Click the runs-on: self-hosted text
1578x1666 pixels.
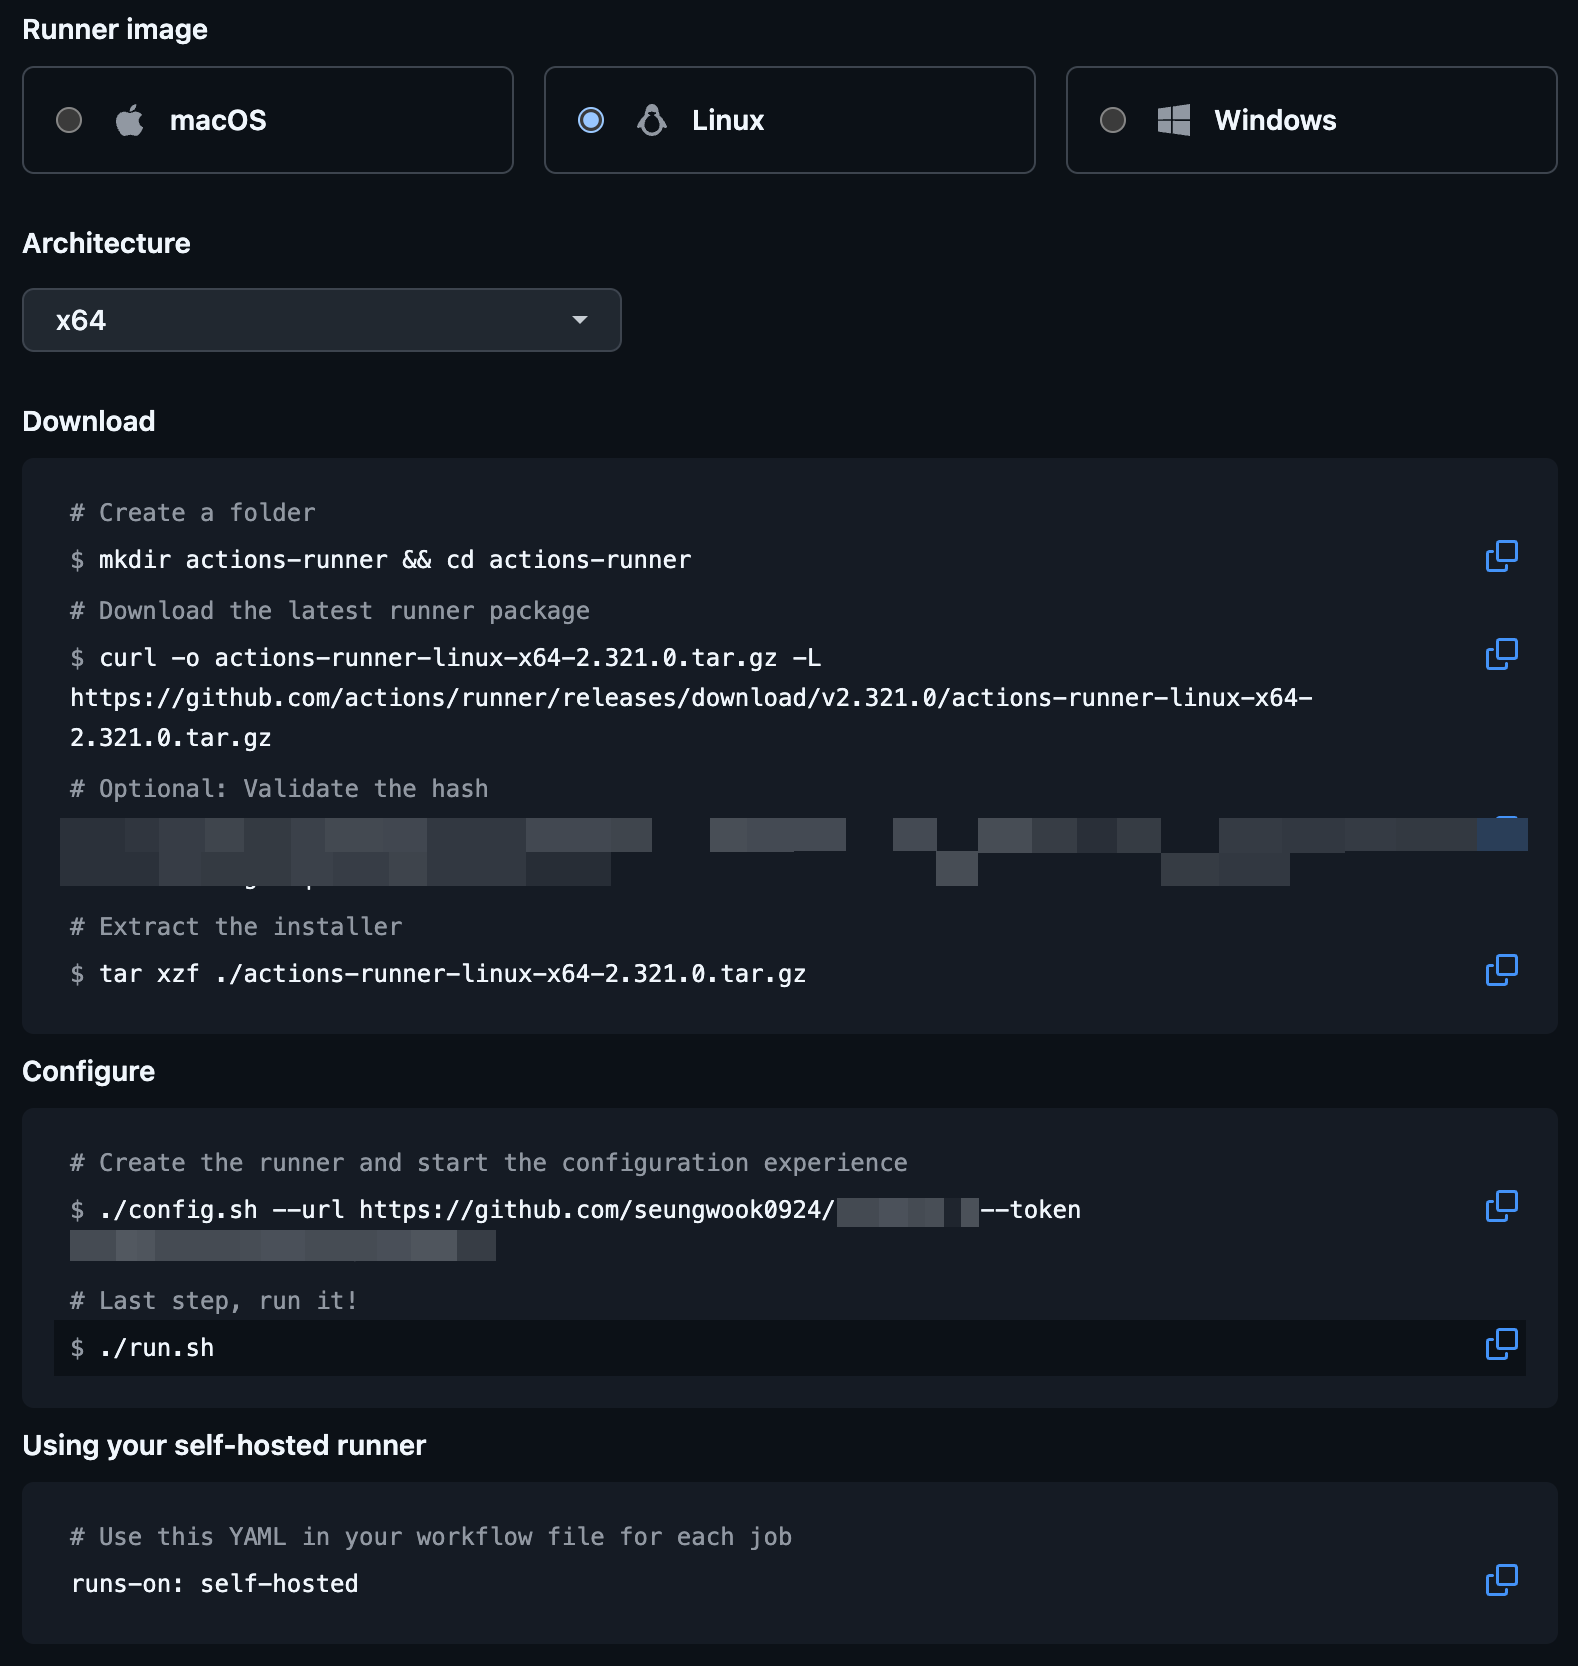(215, 1584)
